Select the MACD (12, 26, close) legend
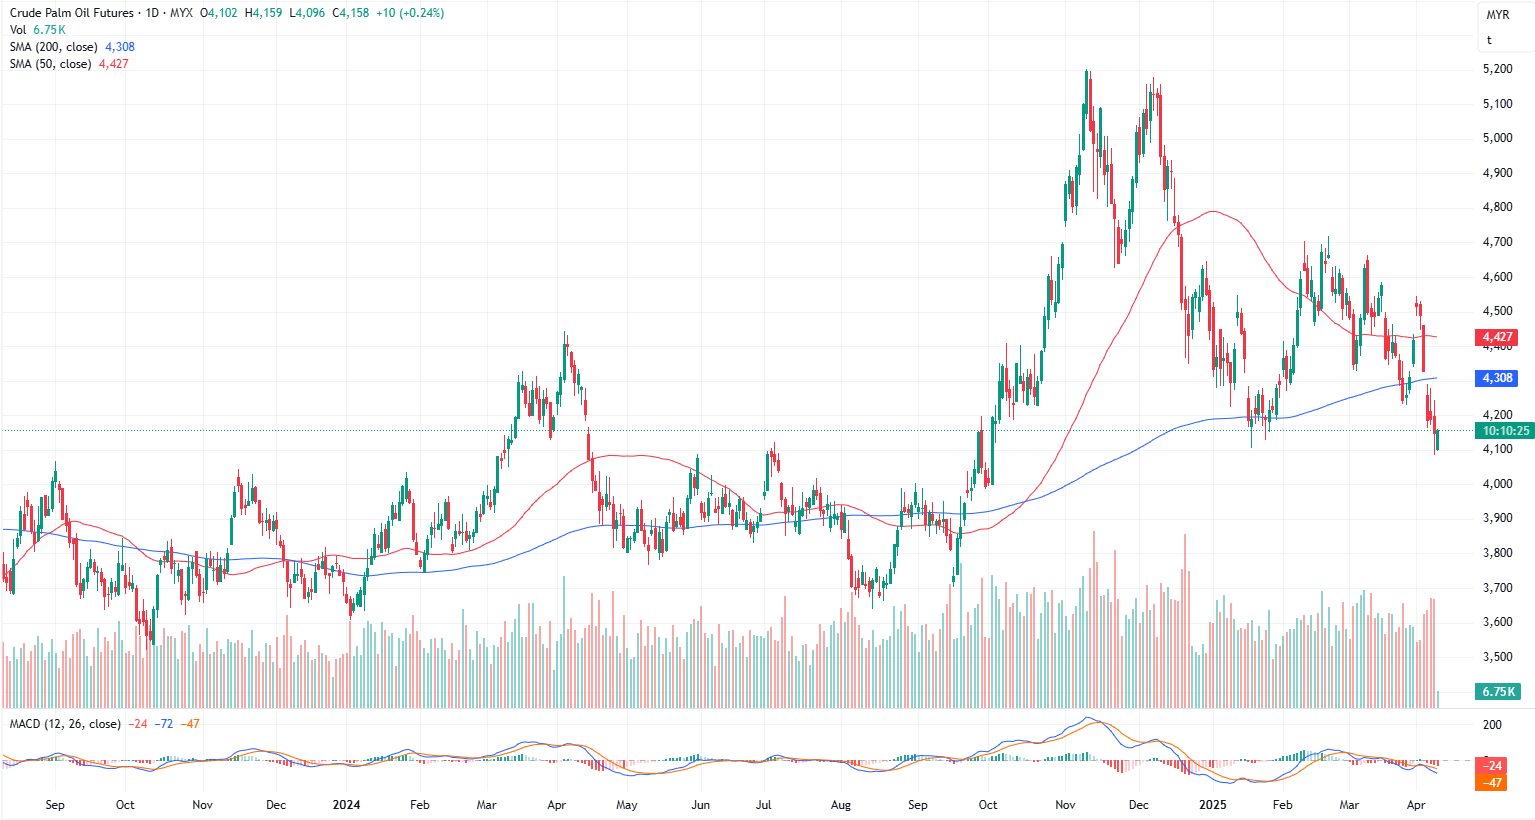Viewport: 1535px width, 820px height. point(65,724)
